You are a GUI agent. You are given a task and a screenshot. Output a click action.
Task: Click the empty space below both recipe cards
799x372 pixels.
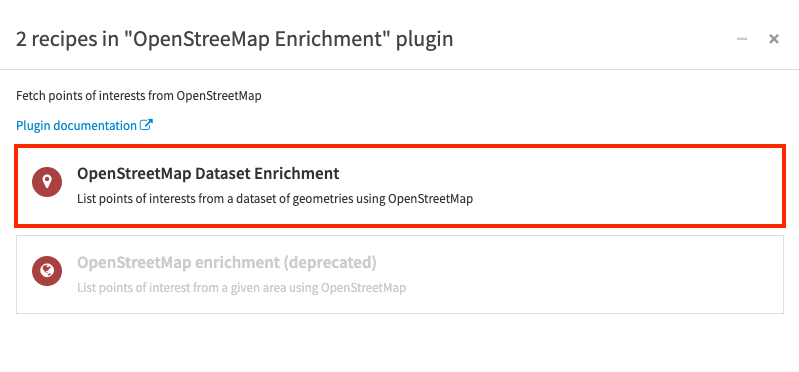[400, 341]
